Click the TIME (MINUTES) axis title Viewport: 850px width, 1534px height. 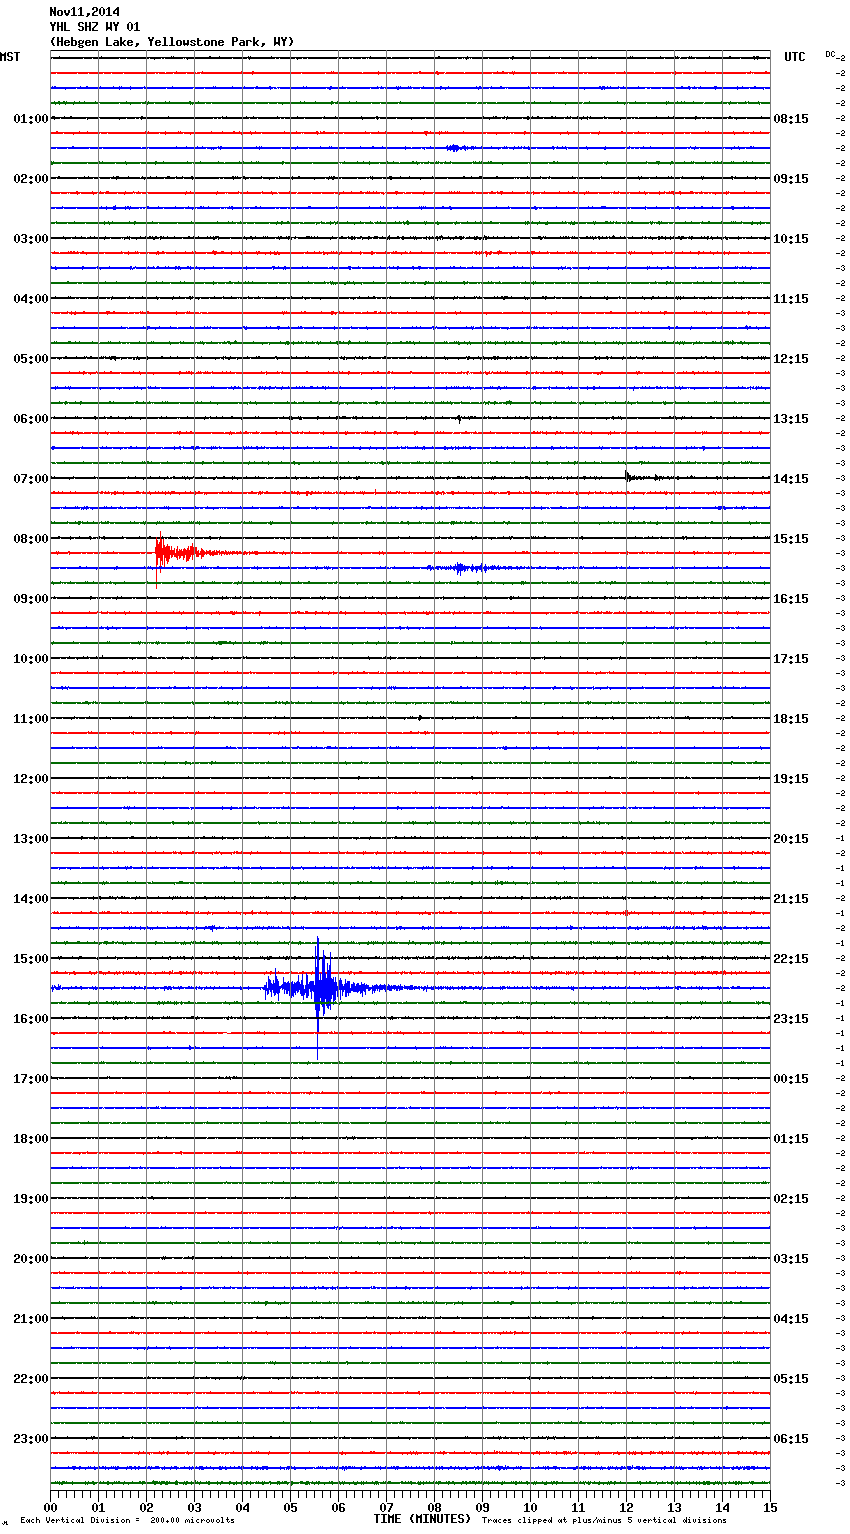422,1519
